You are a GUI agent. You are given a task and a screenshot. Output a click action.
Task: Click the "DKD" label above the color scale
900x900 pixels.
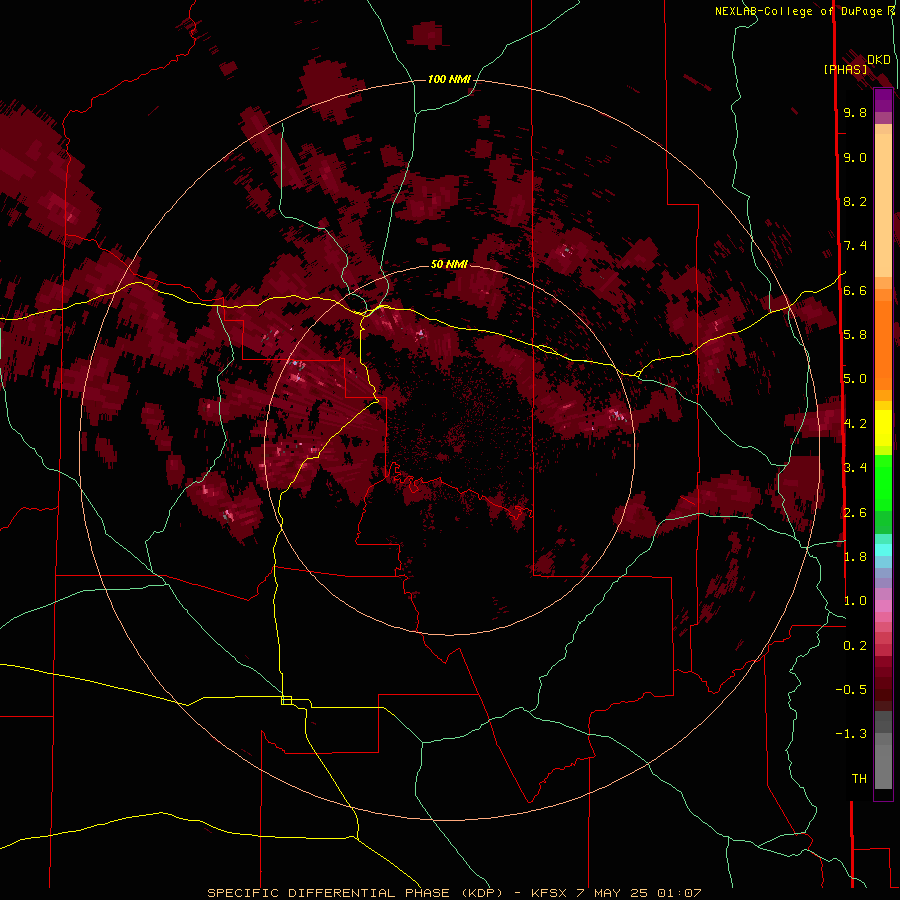coord(879,60)
